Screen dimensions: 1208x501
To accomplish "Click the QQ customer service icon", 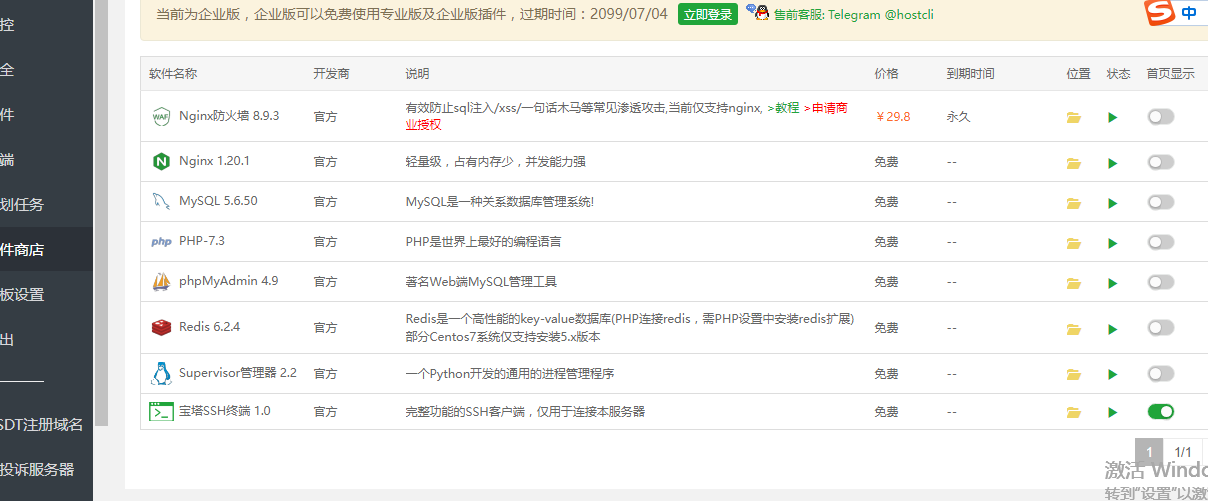I will pos(757,12).
